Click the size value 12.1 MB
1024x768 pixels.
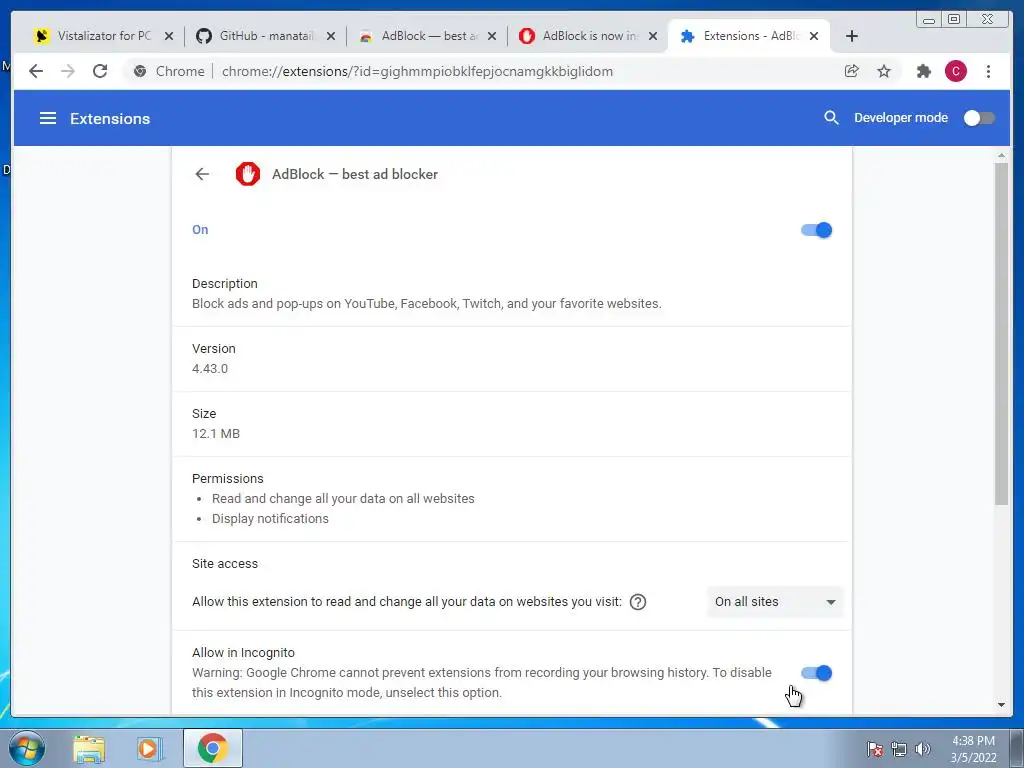click(x=216, y=434)
